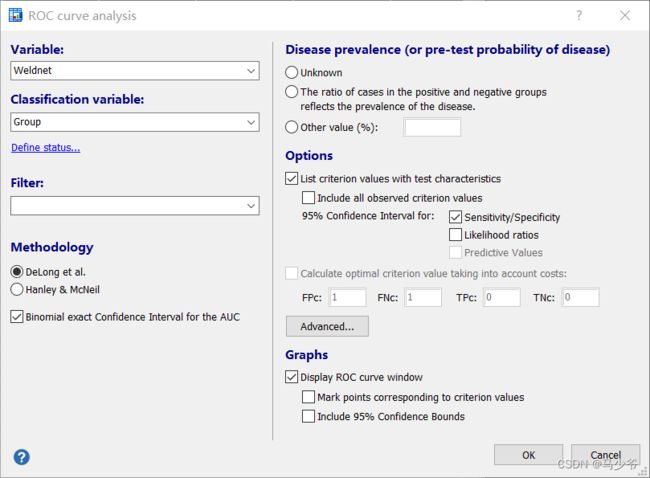Enable Likelihood ratios confidence interval
Image resolution: width=650 pixels, height=478 pixels.
click(x=455, y=235)
